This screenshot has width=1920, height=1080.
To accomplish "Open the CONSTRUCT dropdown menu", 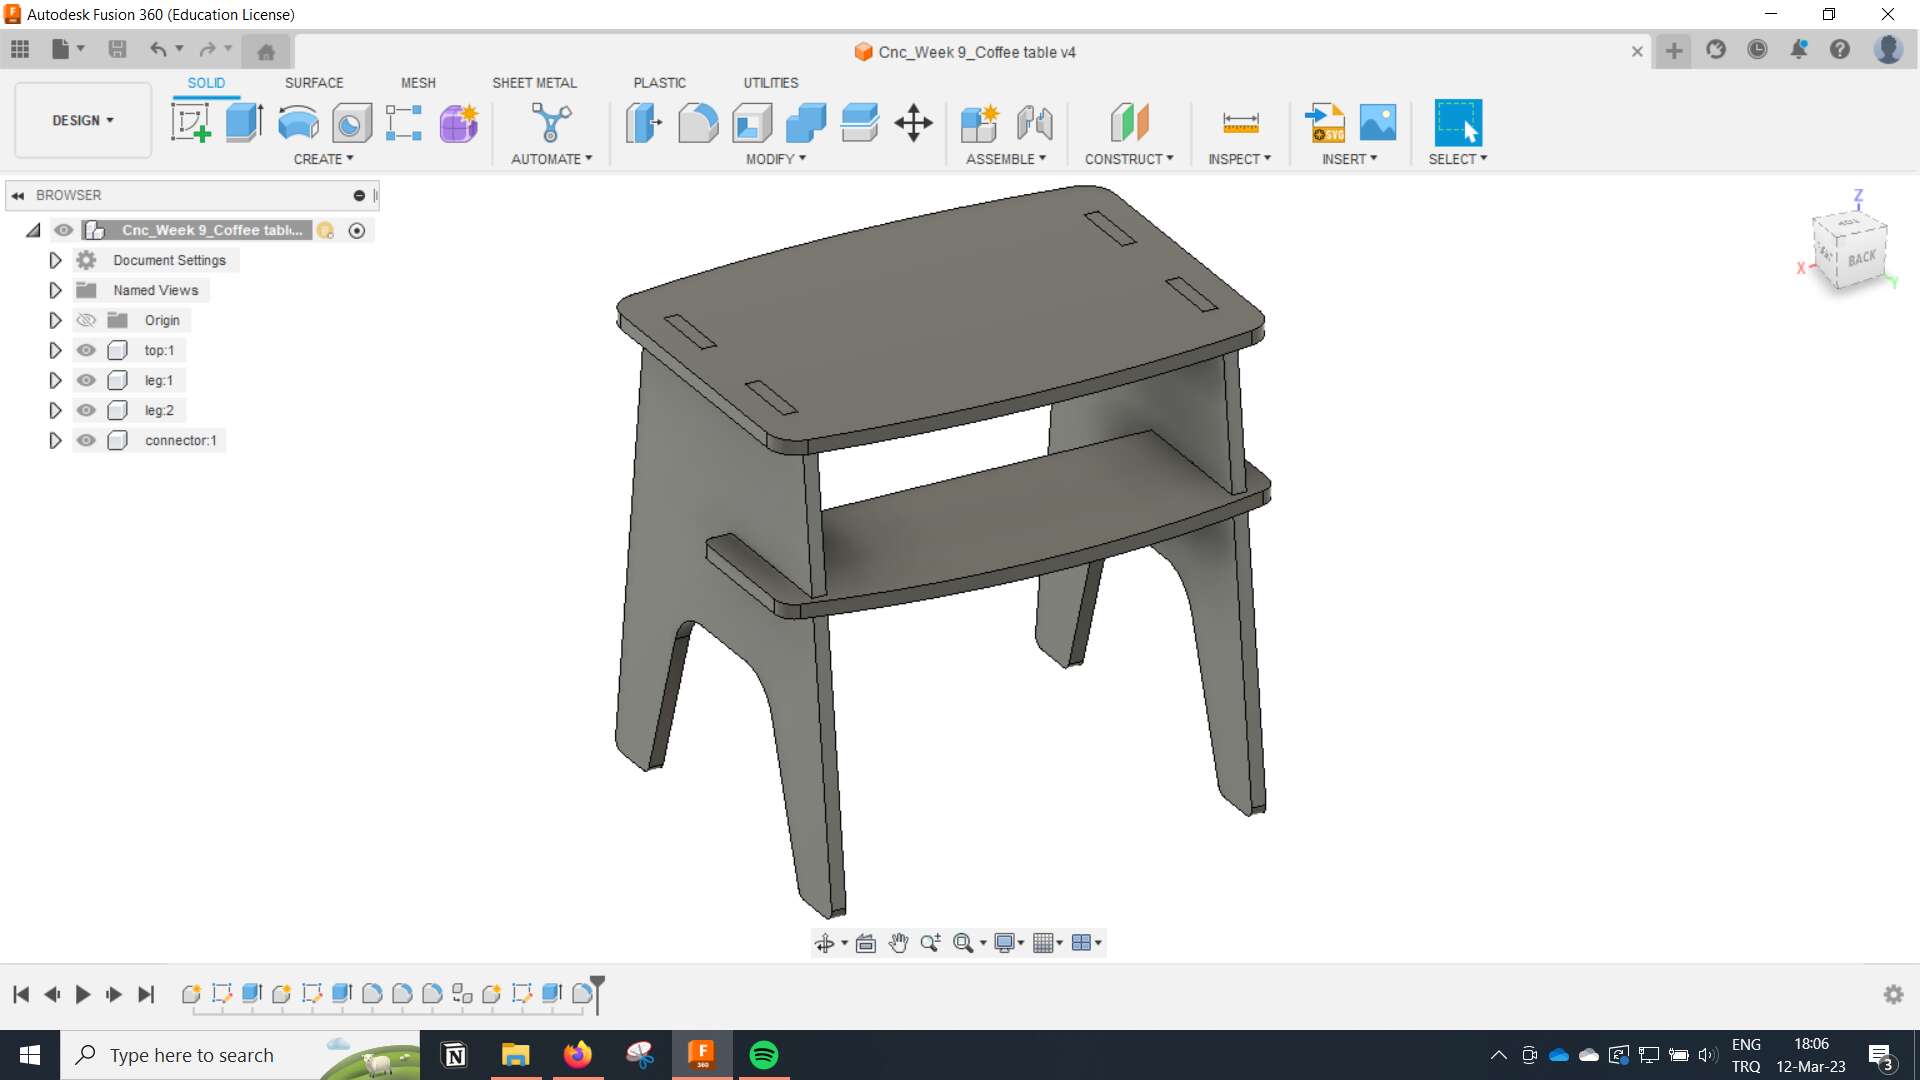I will click(1129, 159).
